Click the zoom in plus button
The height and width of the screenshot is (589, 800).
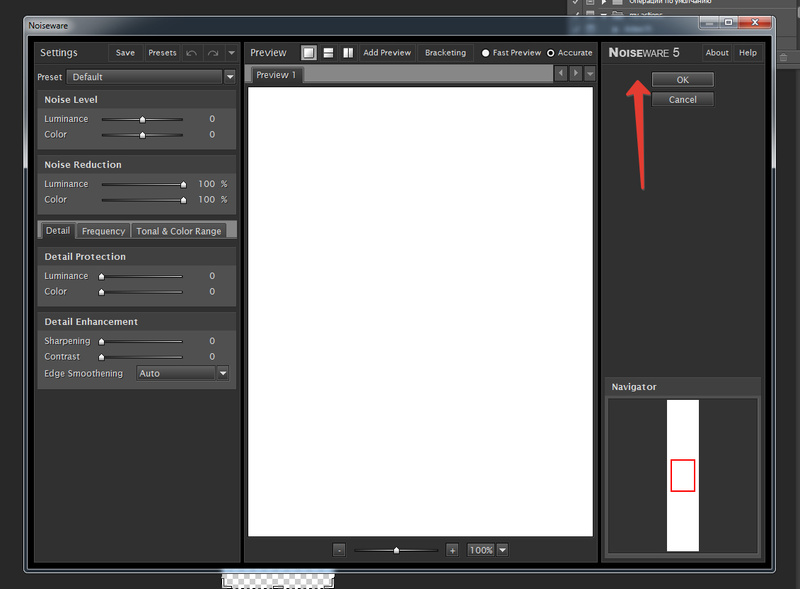point(452,550)
